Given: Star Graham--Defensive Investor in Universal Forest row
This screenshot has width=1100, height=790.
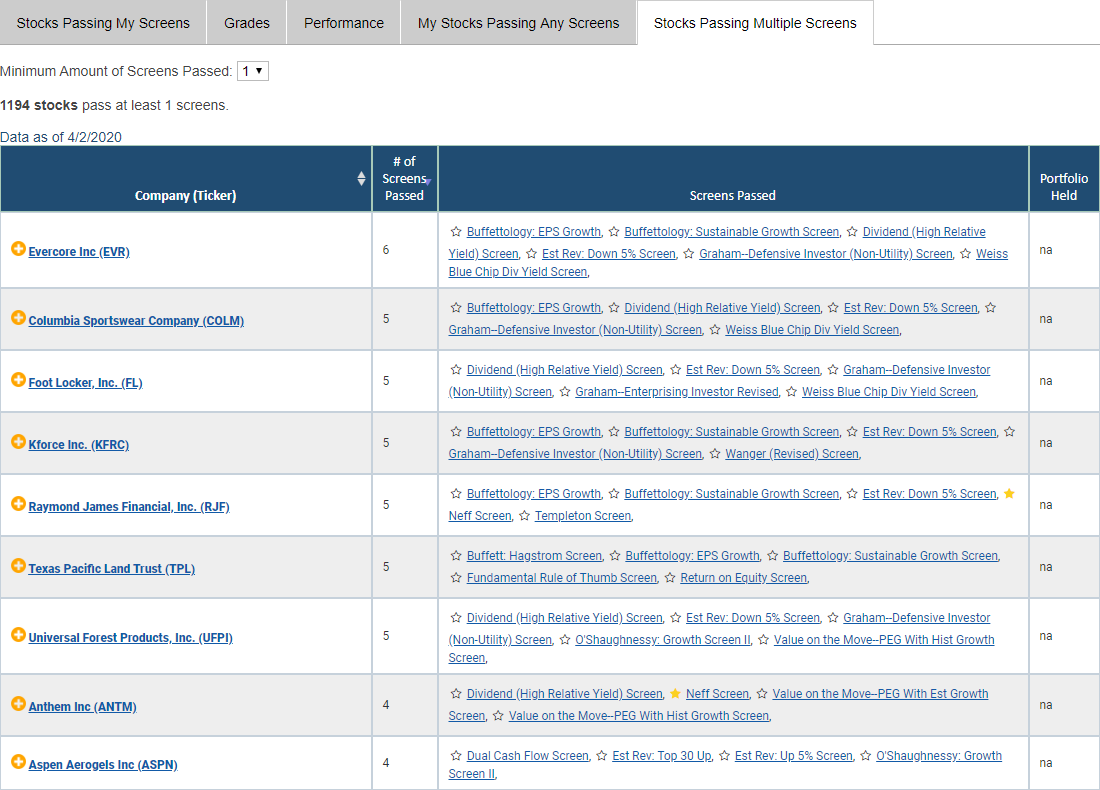Looking at the screenshot, I should pos(833,618).
